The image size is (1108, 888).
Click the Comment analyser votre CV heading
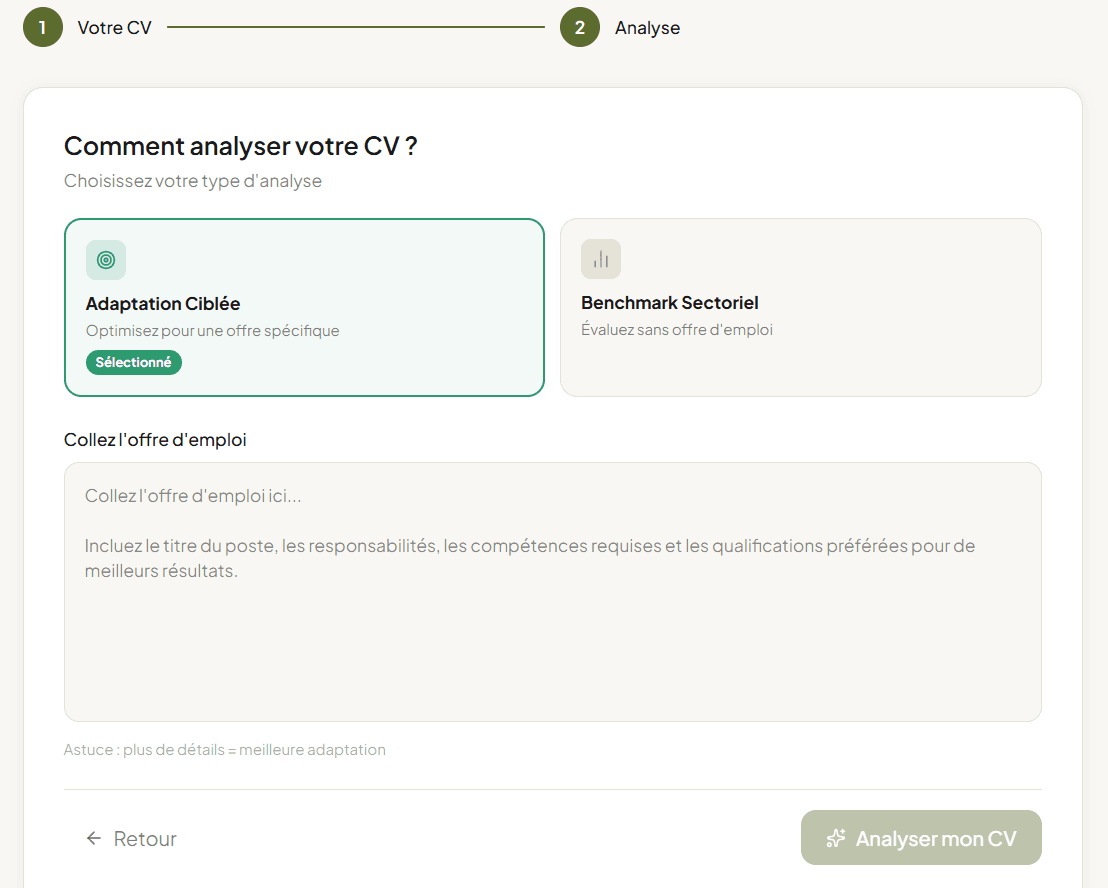pyautogui.click(x=240, y=145)
